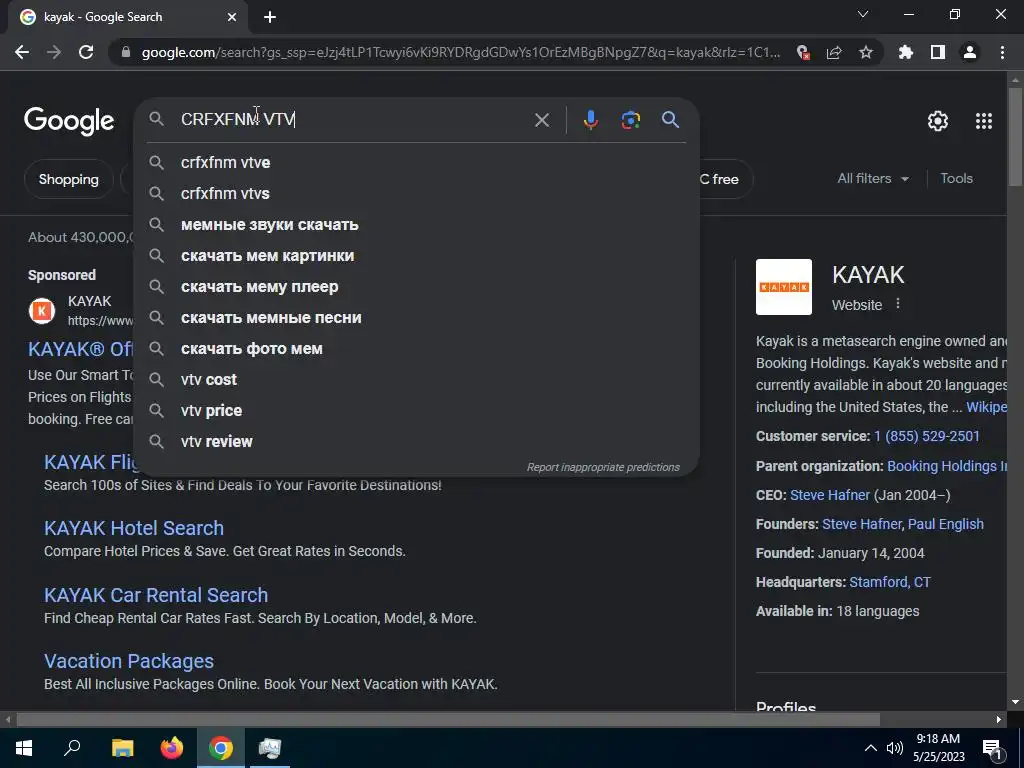The image size is (1024, 768).
Task: Select suggestion crfxfnm vtvs
Action: point(417,193)
